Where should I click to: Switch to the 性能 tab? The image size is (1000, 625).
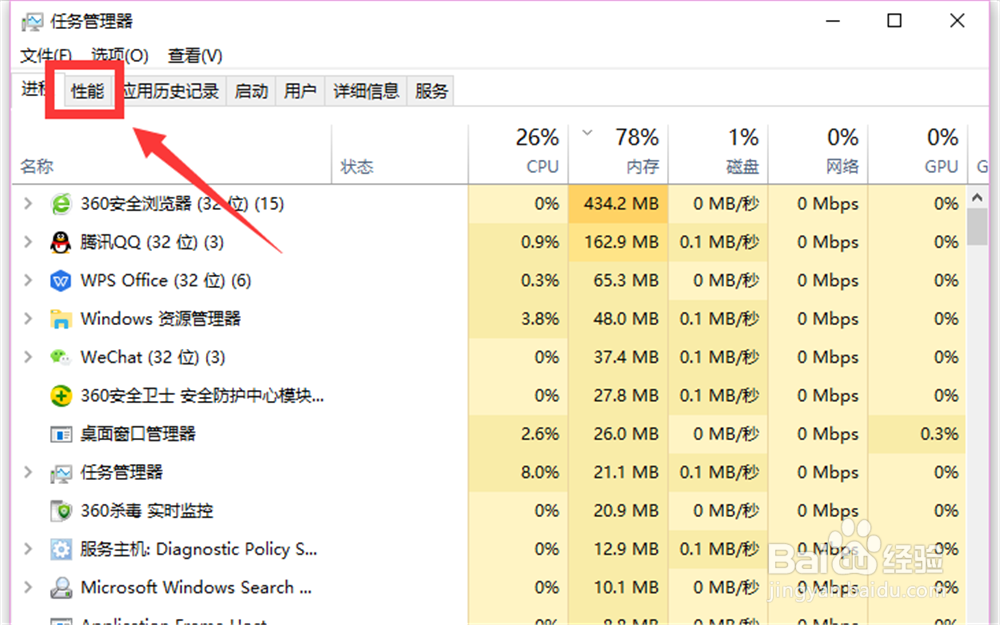point(87,91)
